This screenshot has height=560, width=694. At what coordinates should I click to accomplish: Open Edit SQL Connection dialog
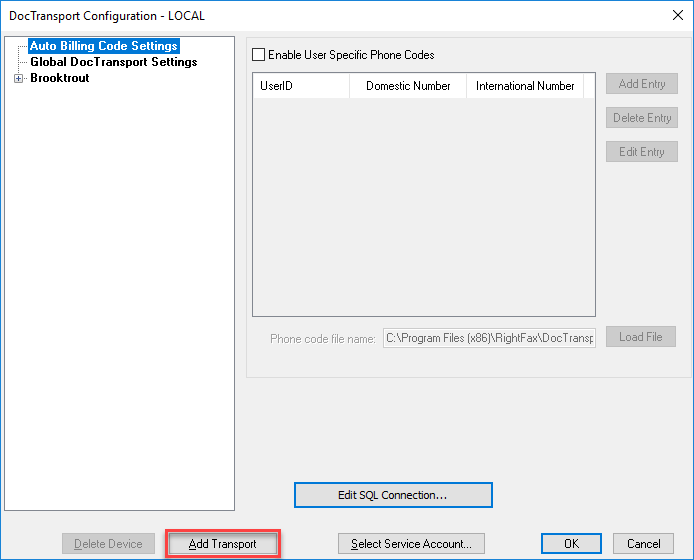pos(393,495)
